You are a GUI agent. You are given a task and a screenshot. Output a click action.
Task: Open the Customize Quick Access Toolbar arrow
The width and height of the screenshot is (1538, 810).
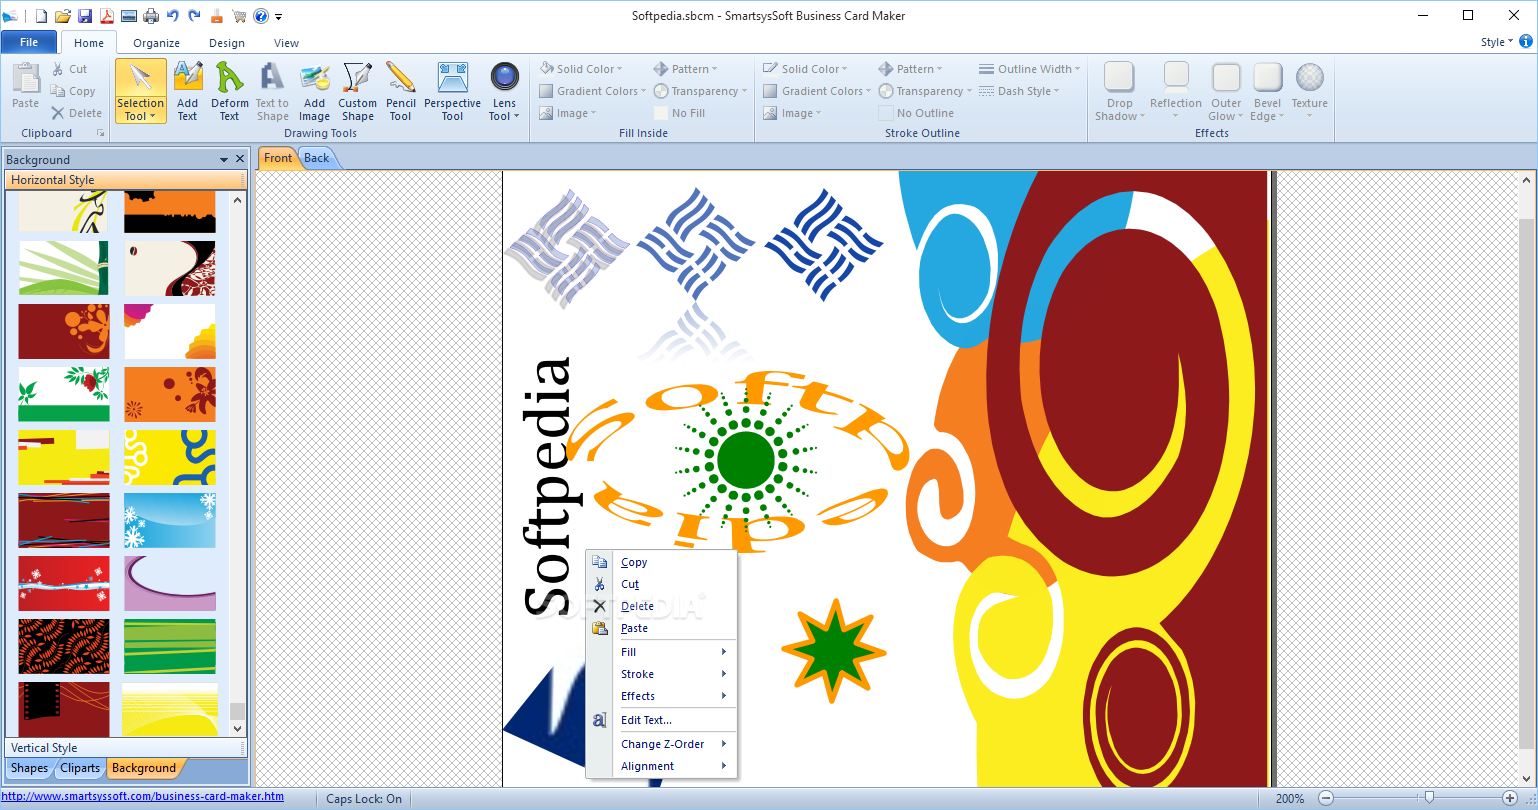(x=279, y=17)
